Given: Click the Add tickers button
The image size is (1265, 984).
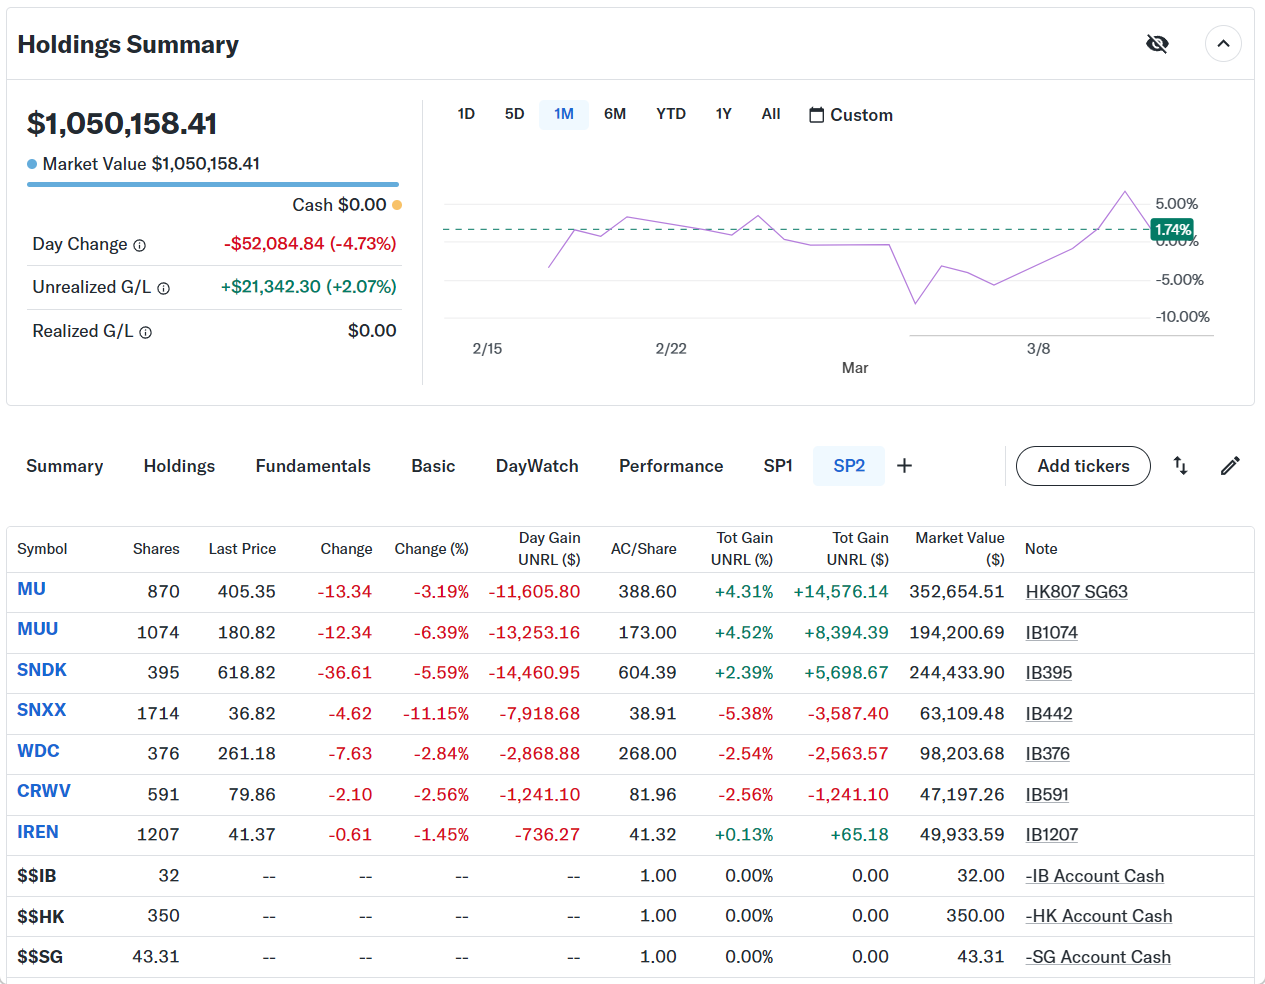Looking at the screenshot, I should pos(1083,466).
